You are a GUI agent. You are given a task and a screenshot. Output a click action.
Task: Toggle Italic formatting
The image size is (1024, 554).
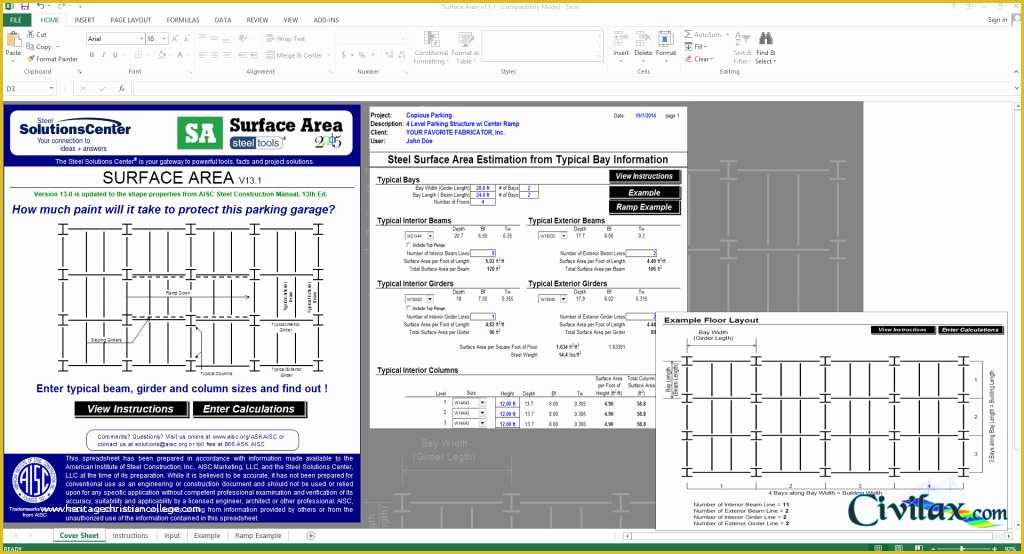coord(103,55)
